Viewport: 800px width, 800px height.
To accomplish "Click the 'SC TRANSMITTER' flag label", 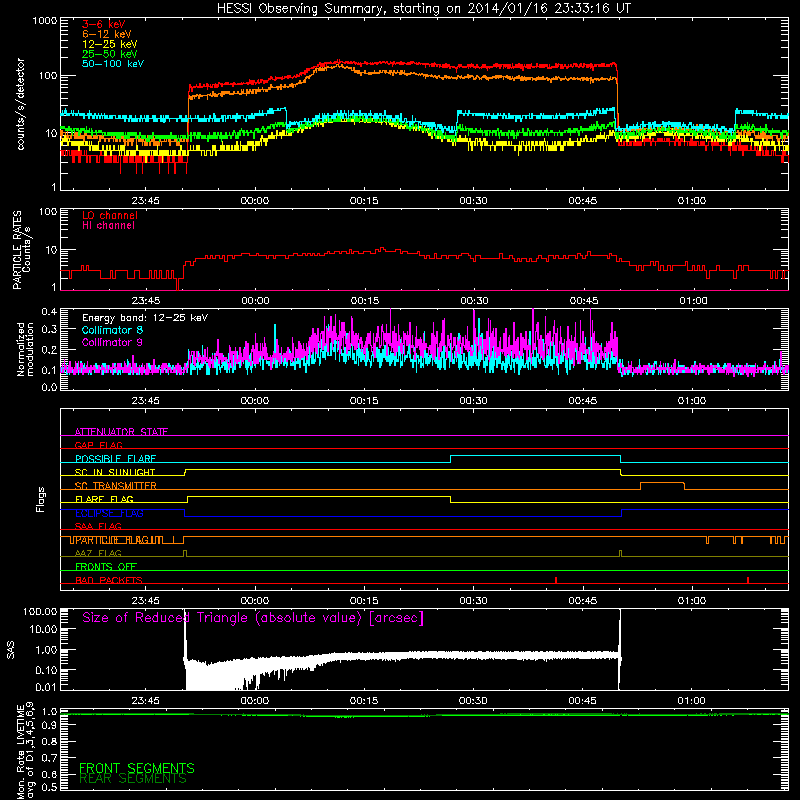I will (x=115, y=486).
